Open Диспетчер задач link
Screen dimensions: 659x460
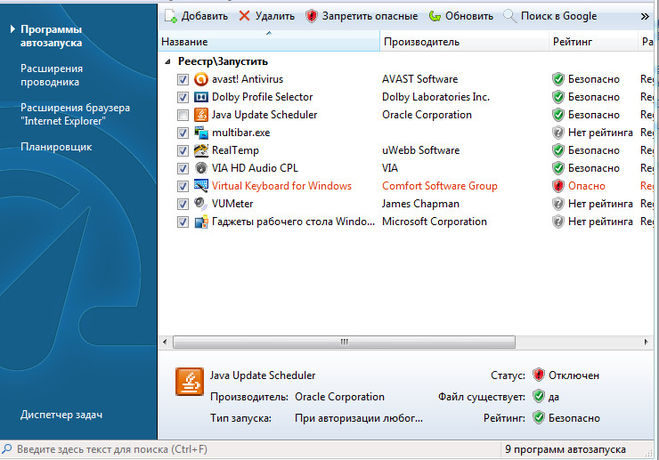pos(61,415)
